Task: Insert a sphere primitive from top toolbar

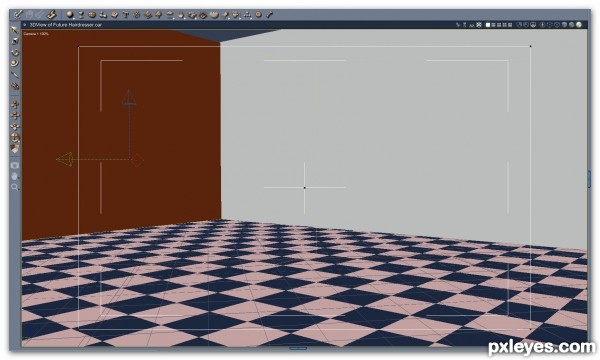Action: pyautogui.click(x=70, y=15)
